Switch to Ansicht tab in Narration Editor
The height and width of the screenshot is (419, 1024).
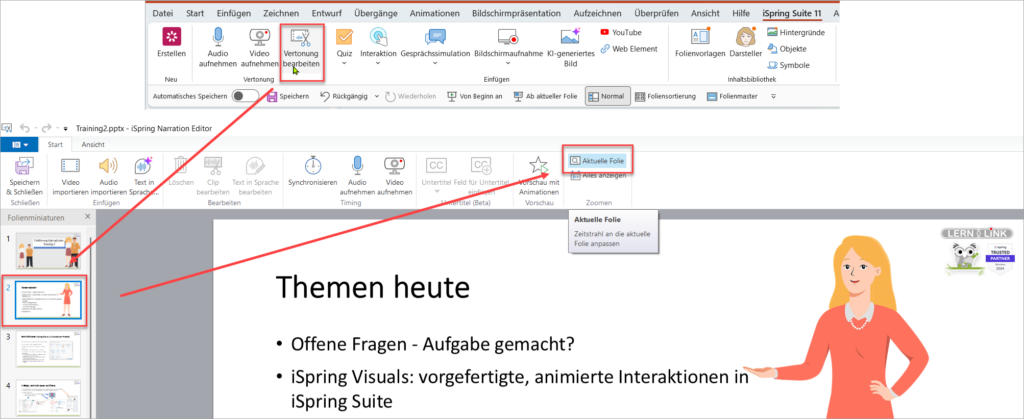pos(93,145)
